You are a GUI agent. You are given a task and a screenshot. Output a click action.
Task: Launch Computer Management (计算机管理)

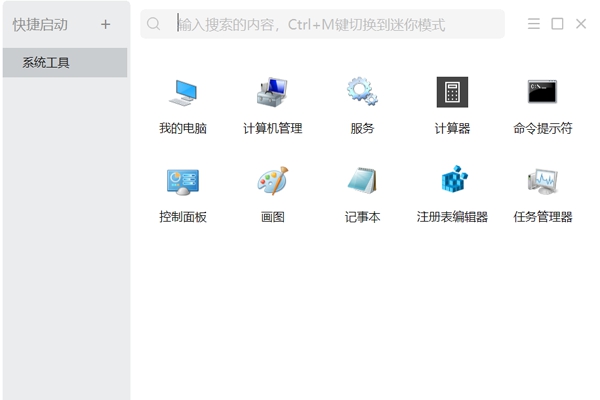tap(272, 93)
